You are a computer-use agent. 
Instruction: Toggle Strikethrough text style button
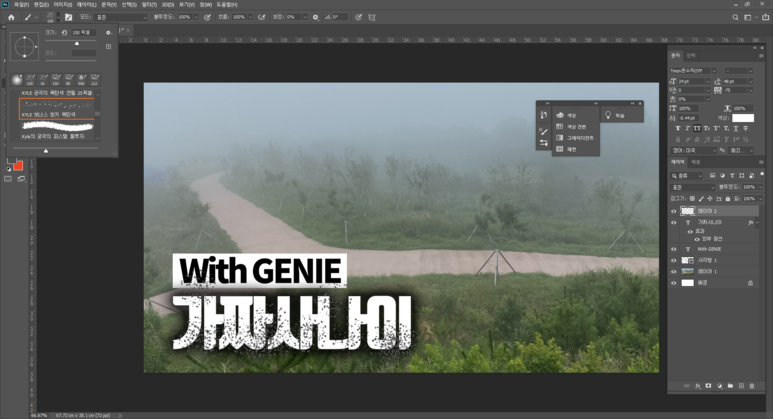(x=745, y=128)
